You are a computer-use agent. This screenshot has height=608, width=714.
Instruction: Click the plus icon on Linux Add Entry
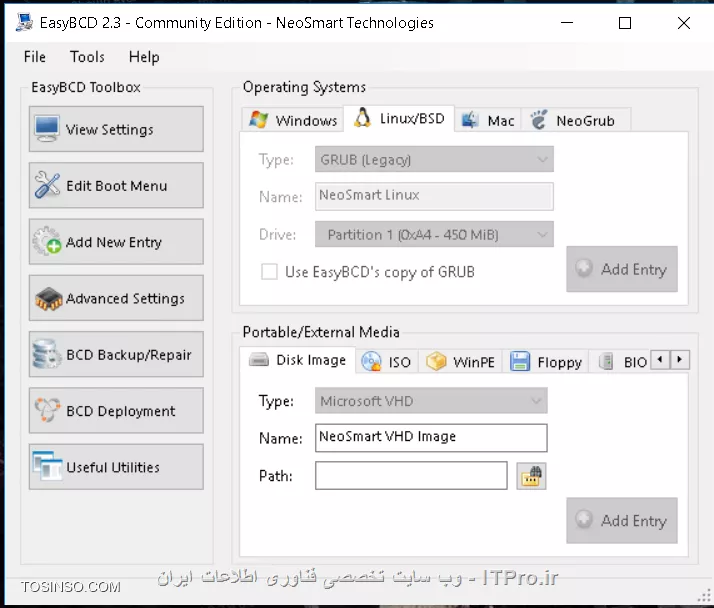click(584, 268)
